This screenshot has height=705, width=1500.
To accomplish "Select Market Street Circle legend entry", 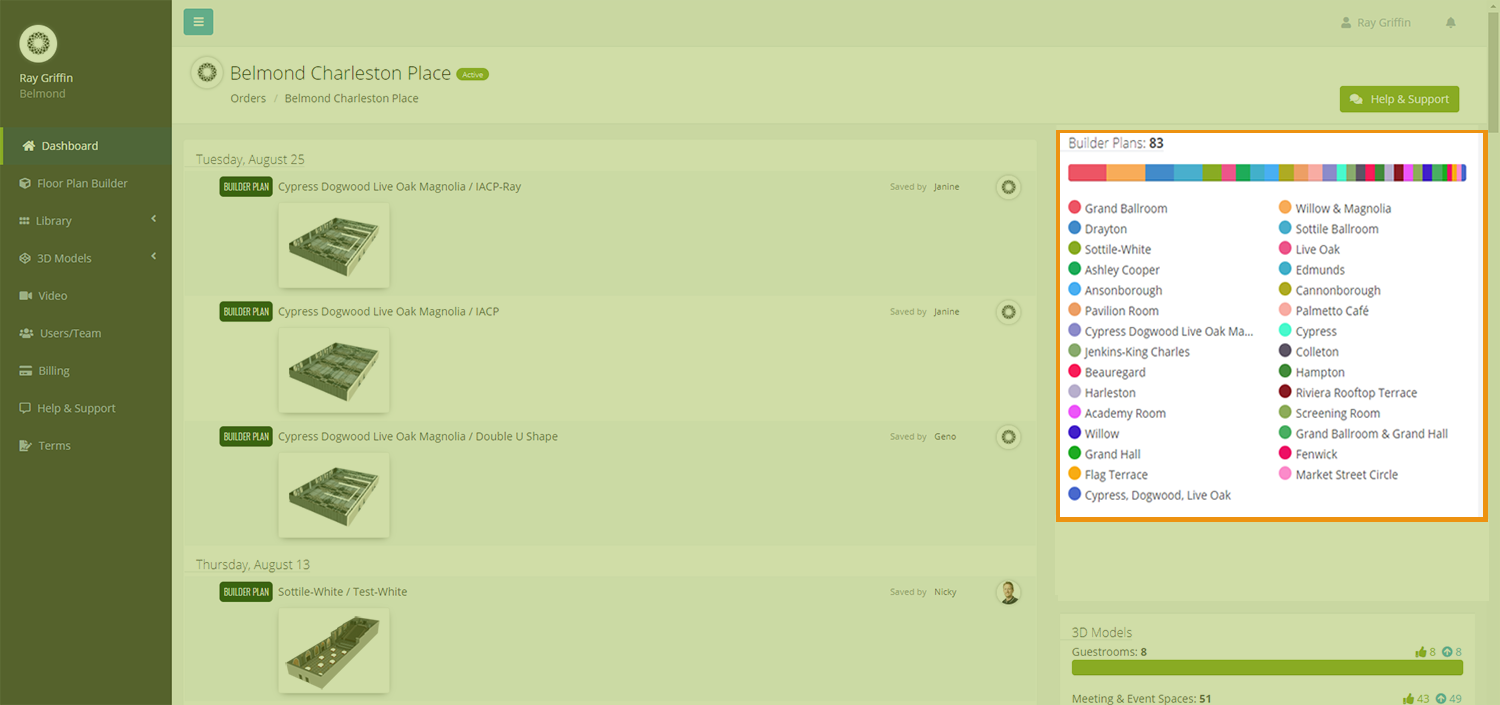I will [x=1339, y=475].
